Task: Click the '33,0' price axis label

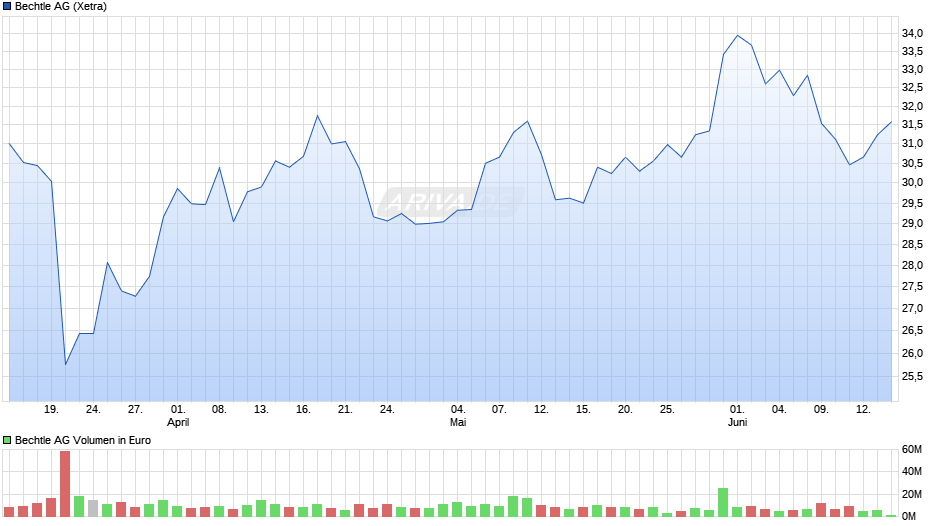Action: point(912,70)
